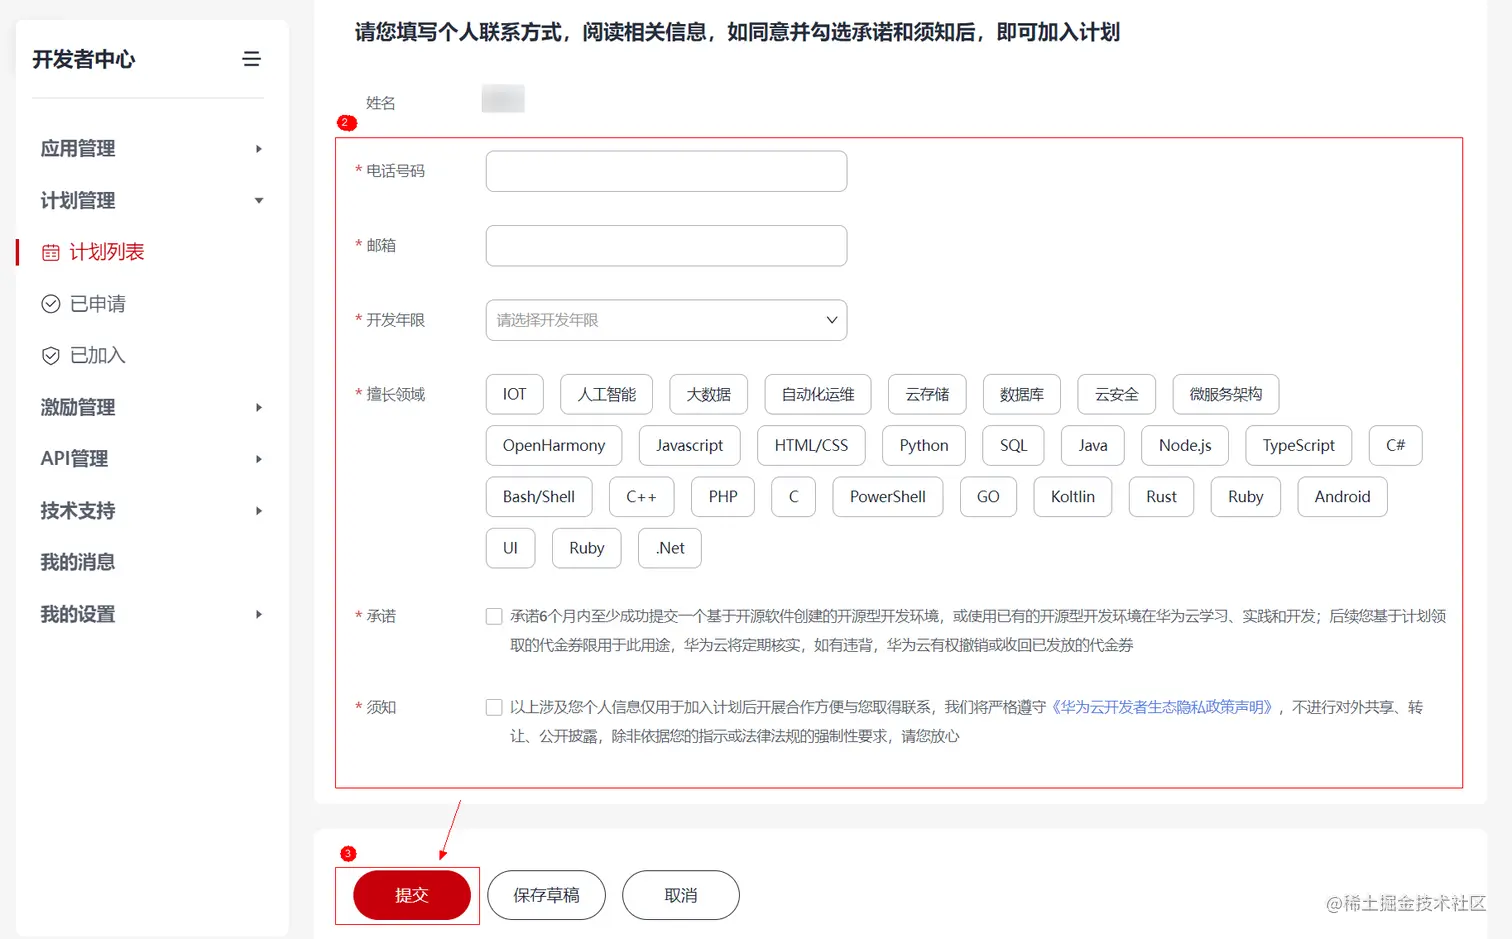The image size is (1512, 939).
Task: Go to 已申请 plans
Action: (x=98, y=304)
